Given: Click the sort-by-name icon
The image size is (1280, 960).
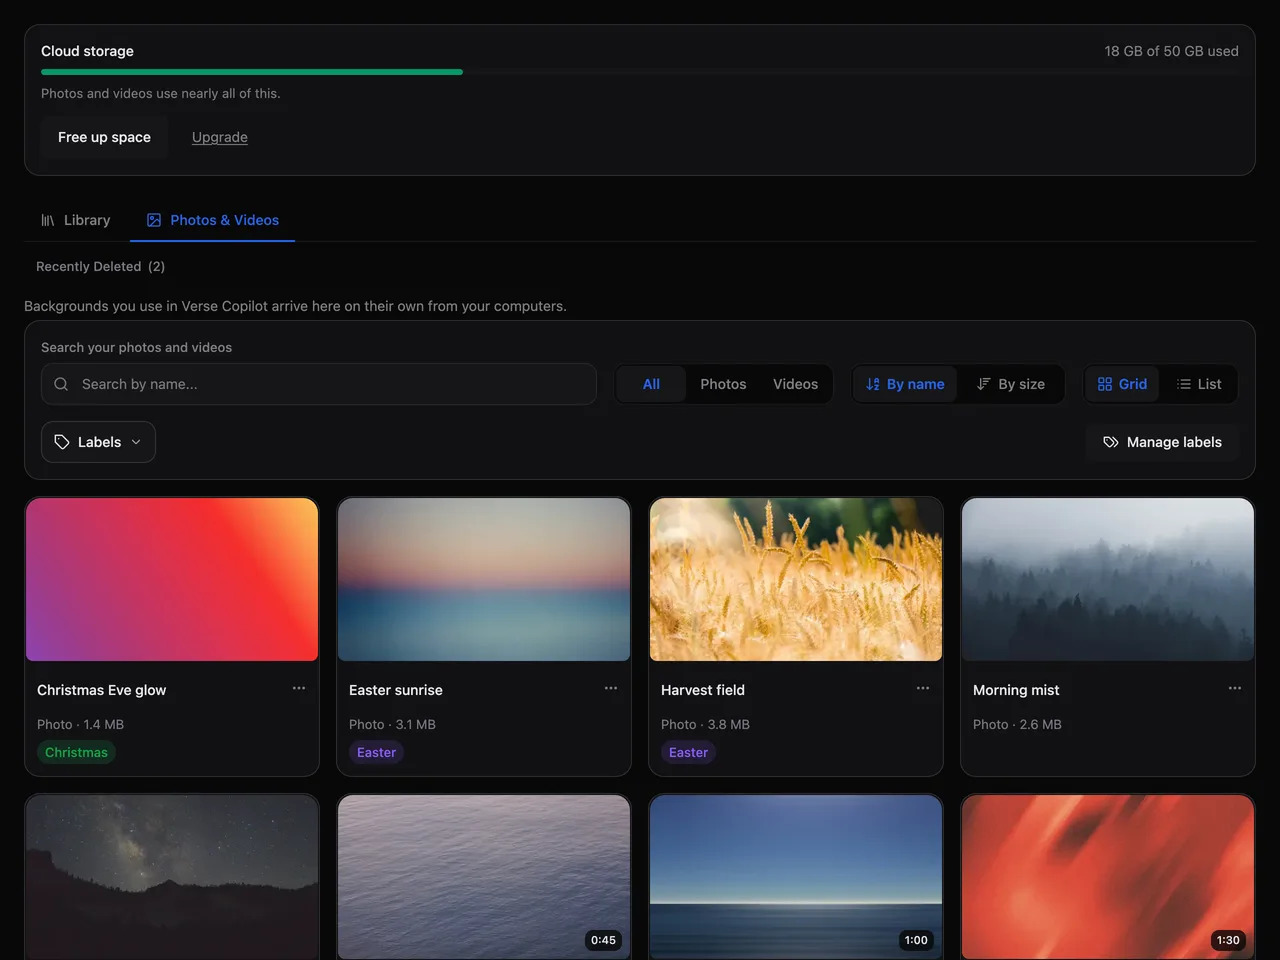Looking at the screenshot, I should 873,384.
